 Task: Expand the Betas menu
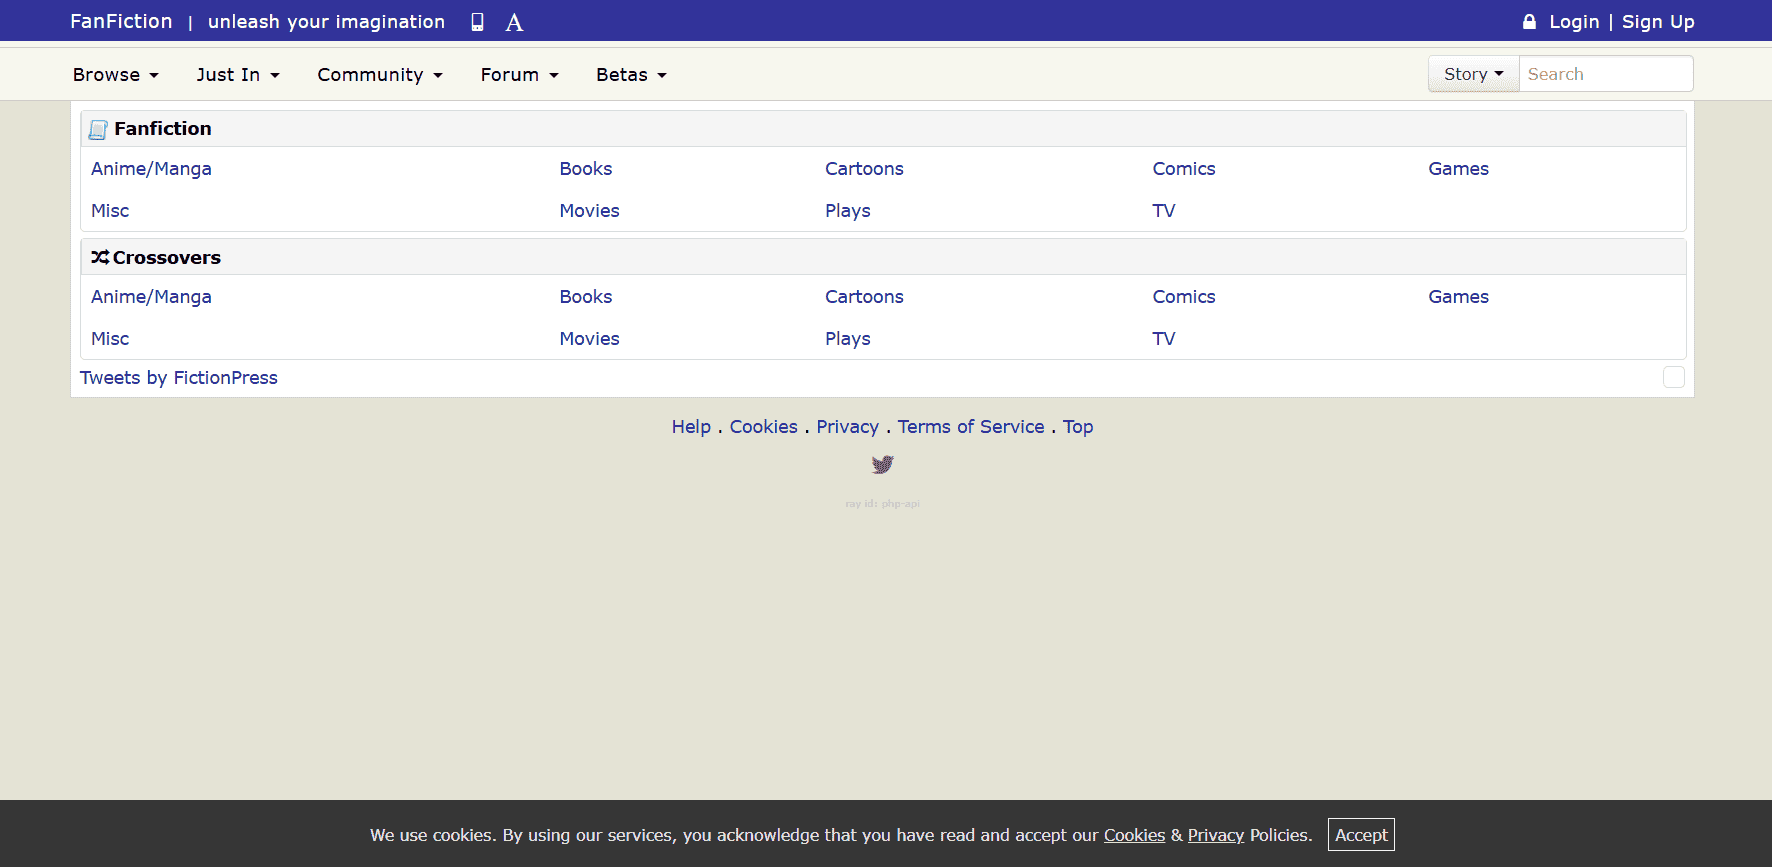[631, 75]
